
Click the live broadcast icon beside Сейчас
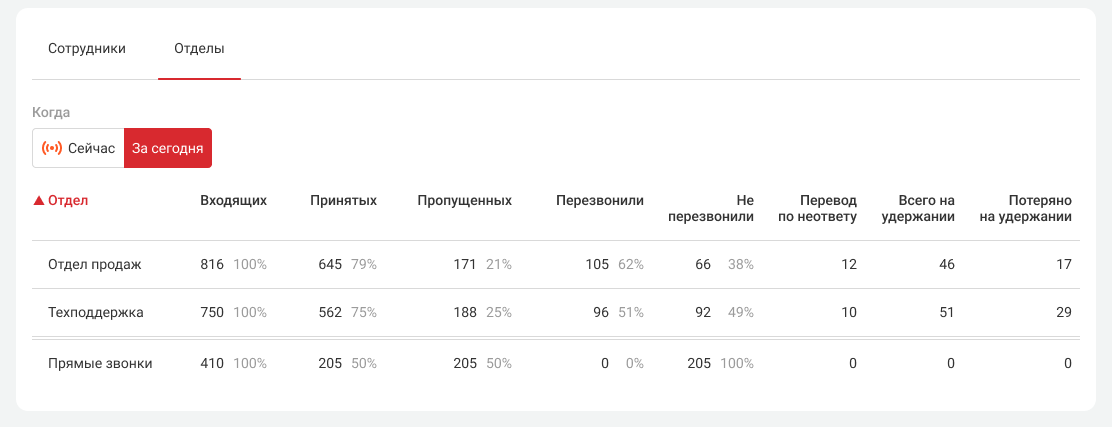coord(51,148)
